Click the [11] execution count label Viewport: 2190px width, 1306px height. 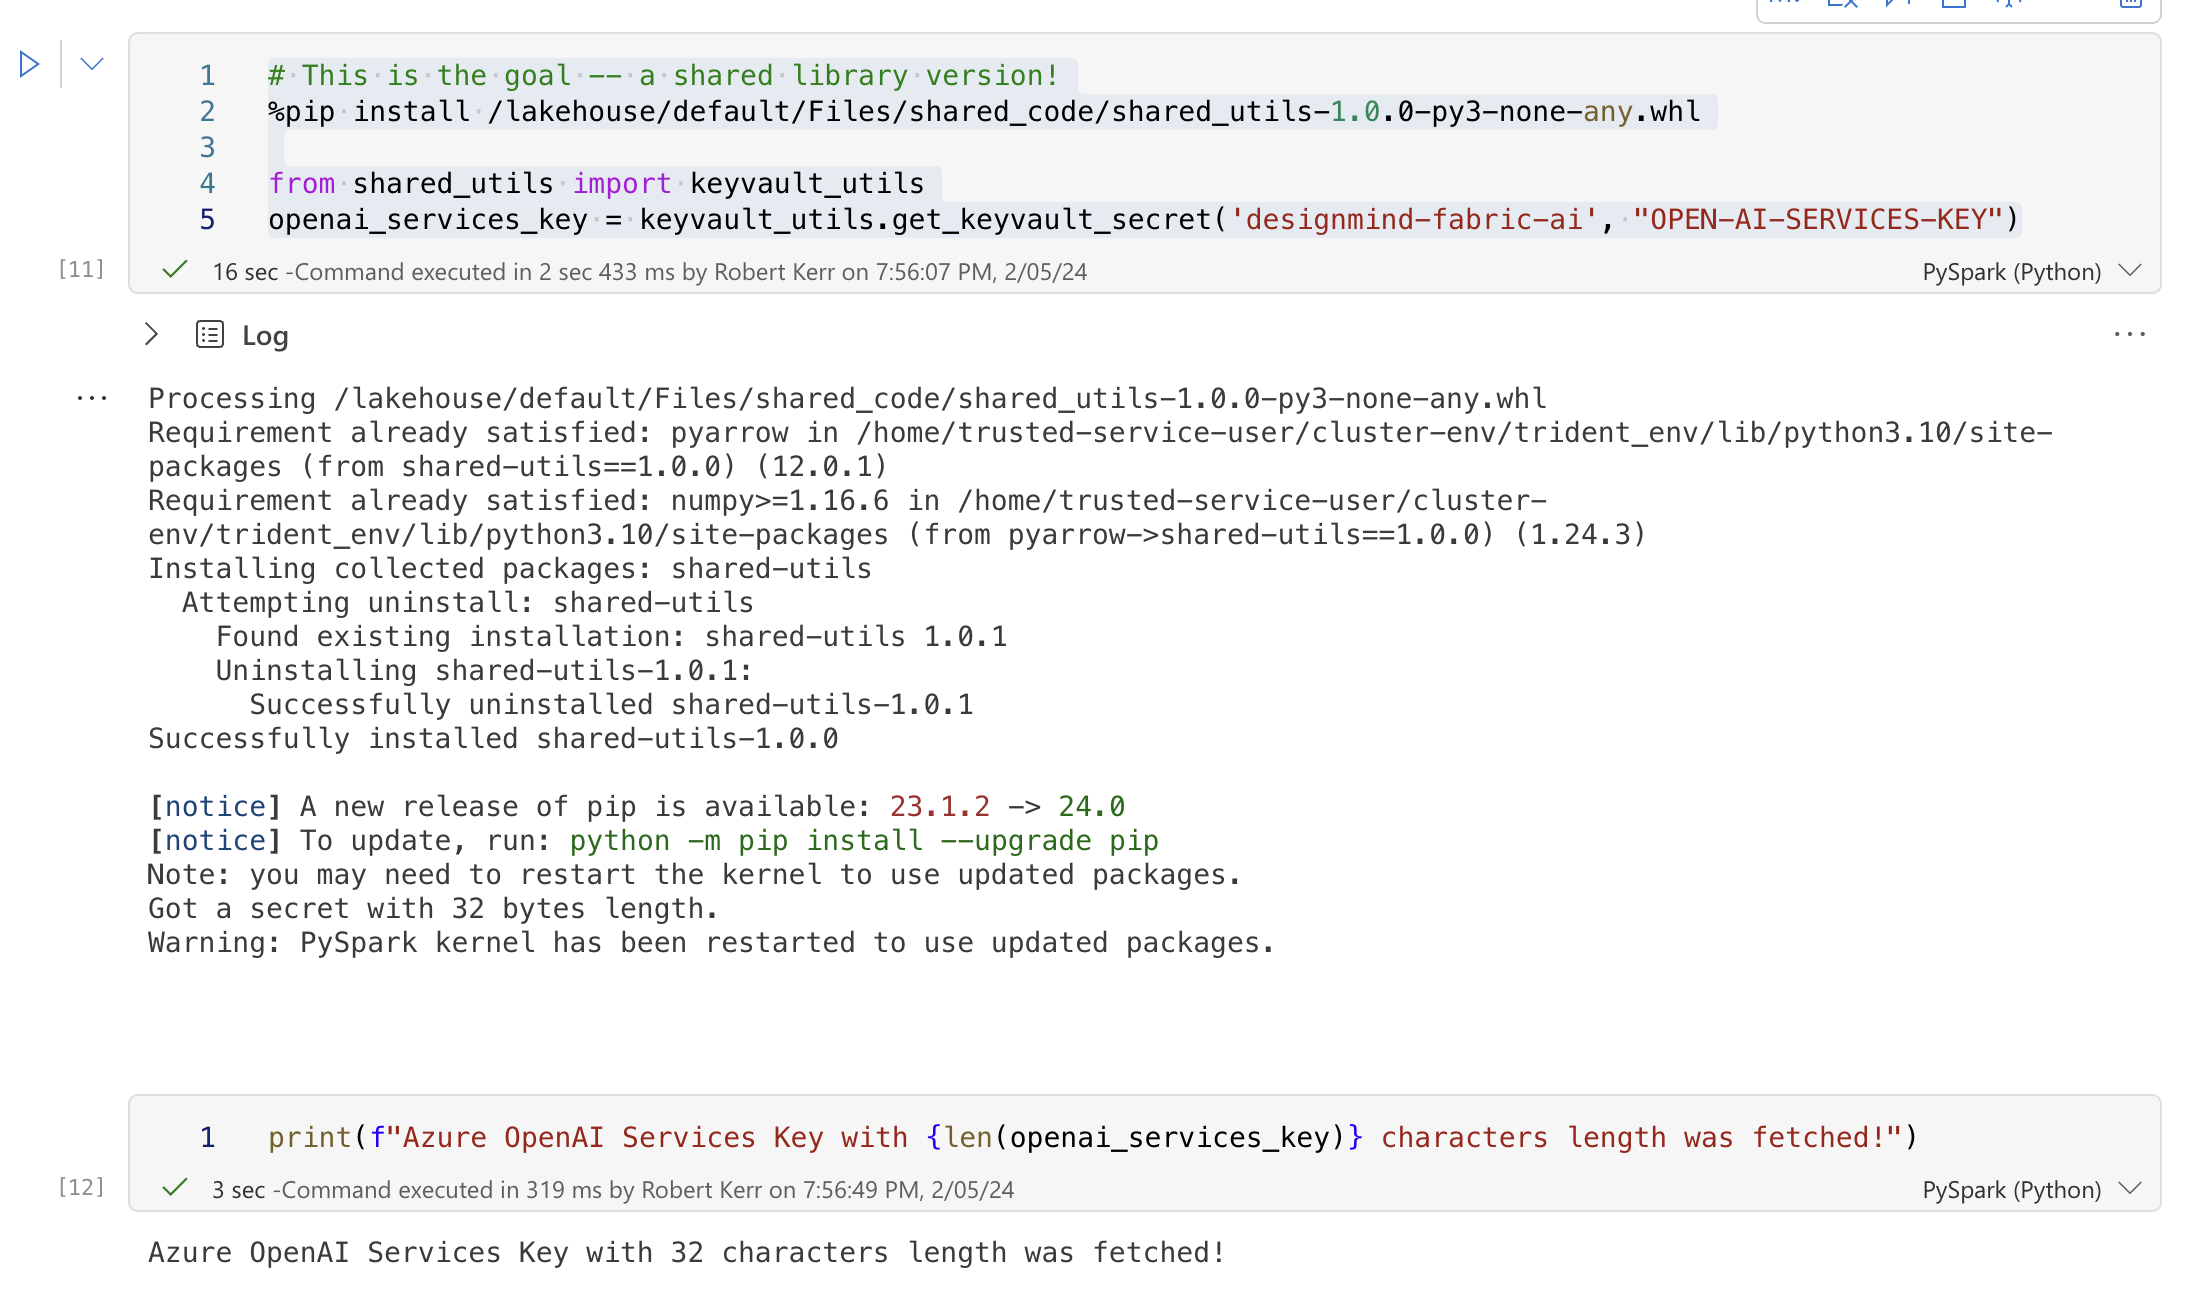(81, 269)
